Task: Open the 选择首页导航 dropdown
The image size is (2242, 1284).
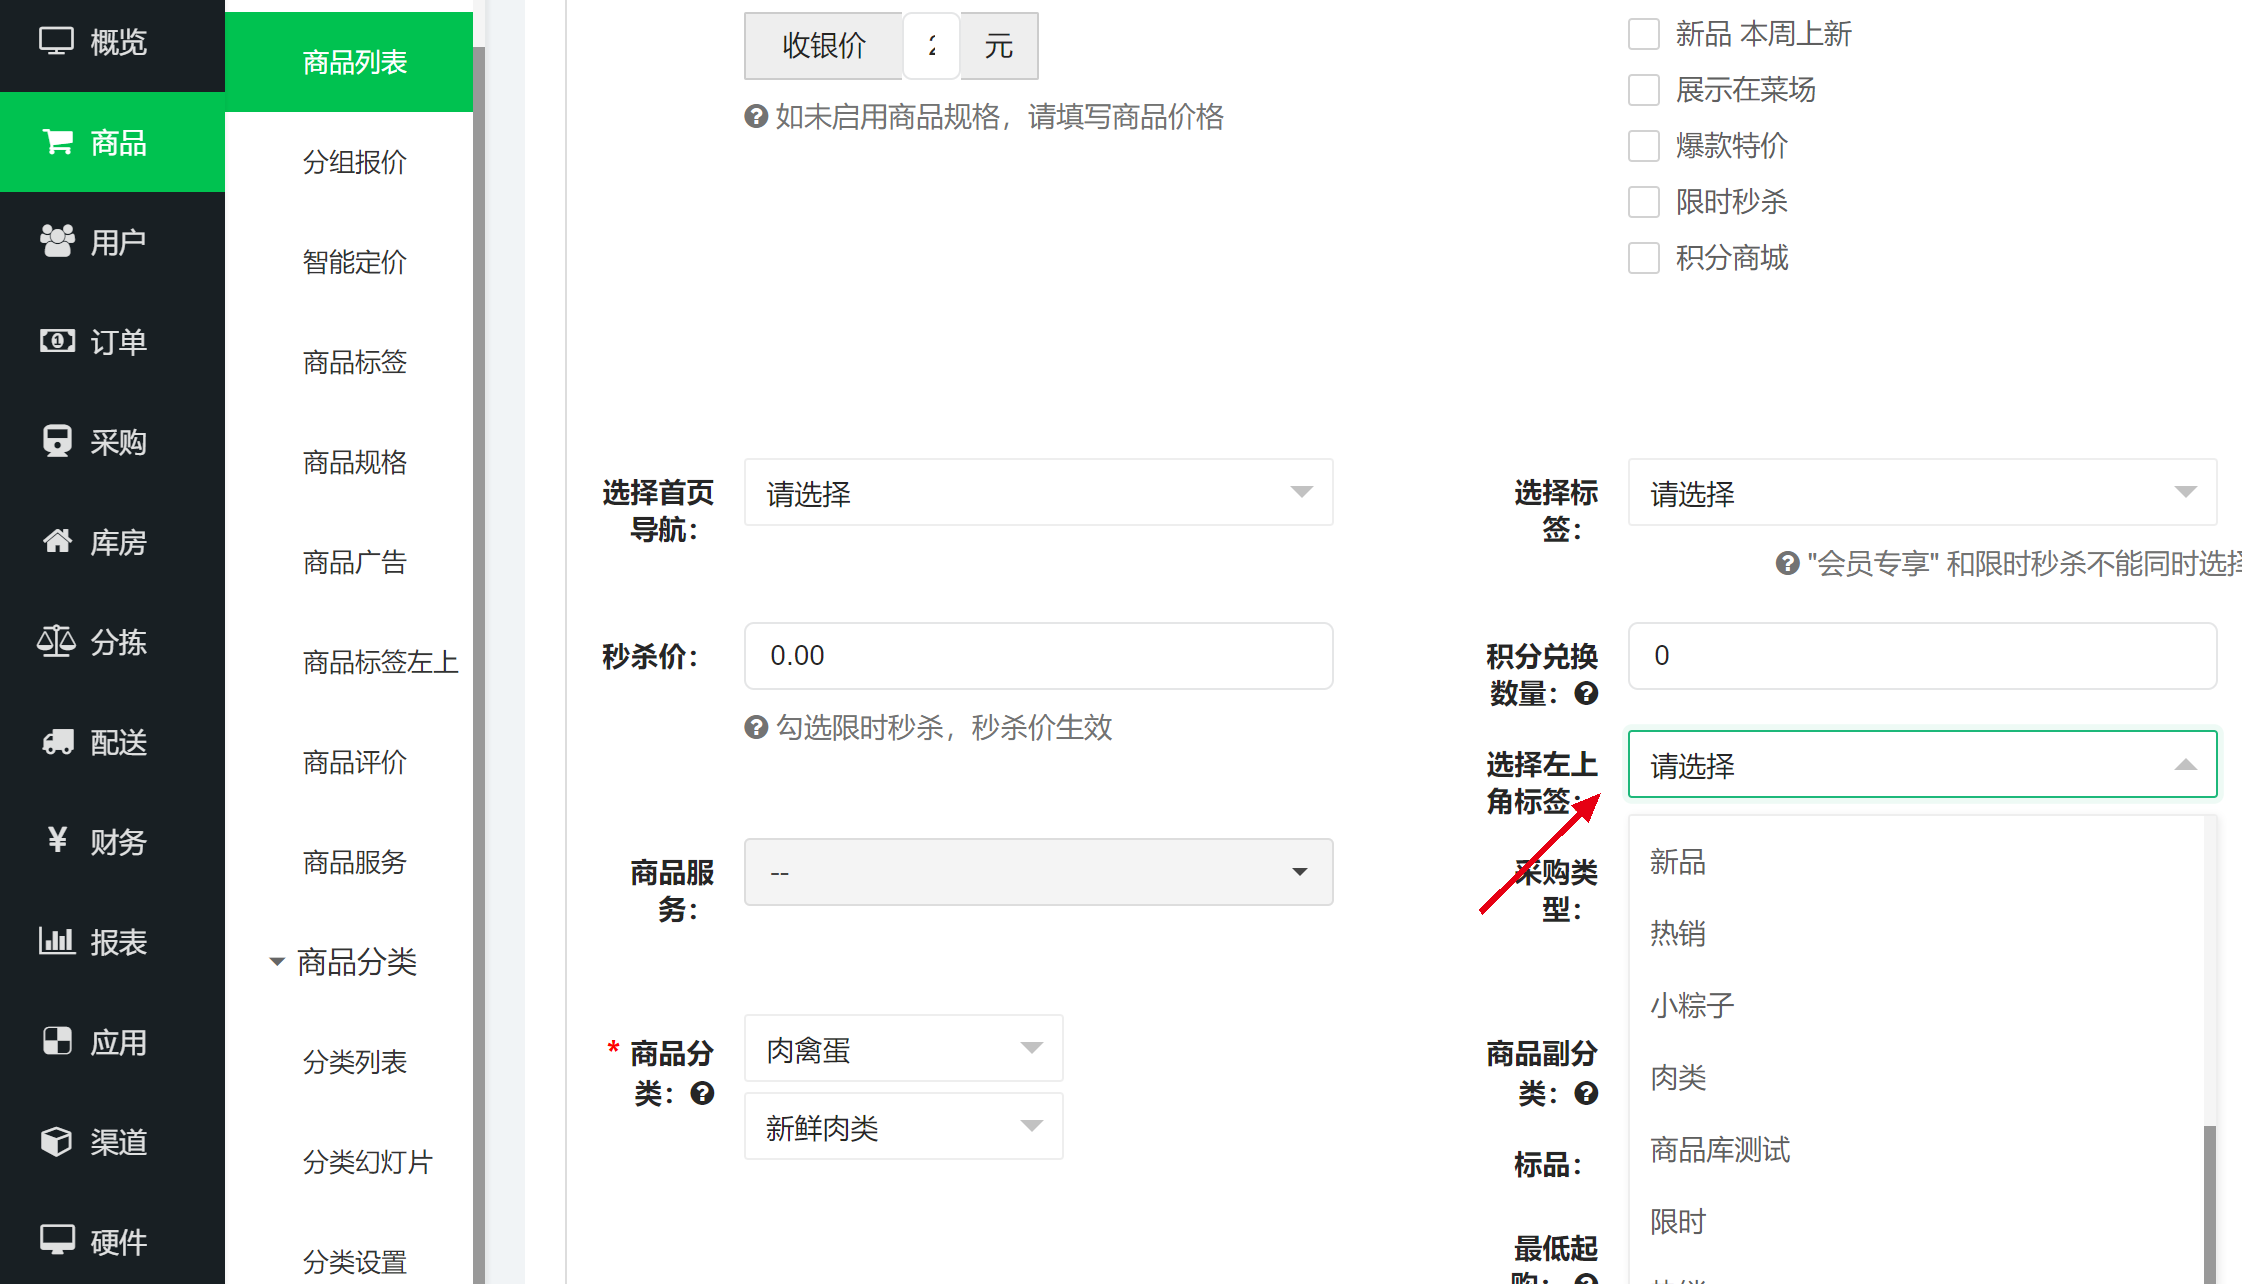Action: [x=1038, y=492]
